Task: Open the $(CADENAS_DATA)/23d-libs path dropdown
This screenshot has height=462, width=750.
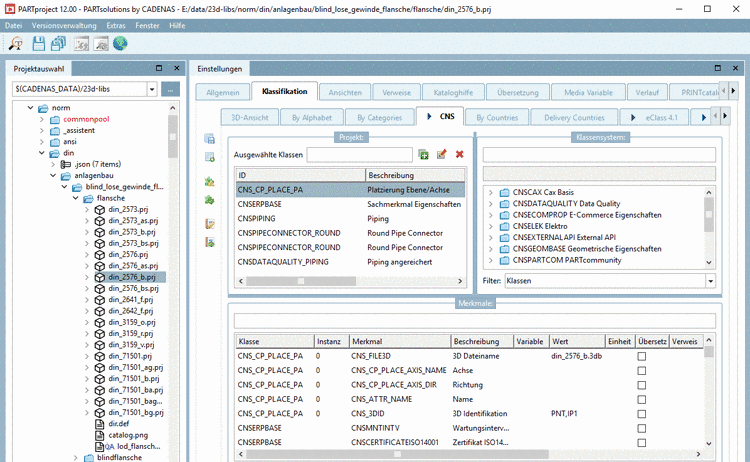Action: pos(151,89)
